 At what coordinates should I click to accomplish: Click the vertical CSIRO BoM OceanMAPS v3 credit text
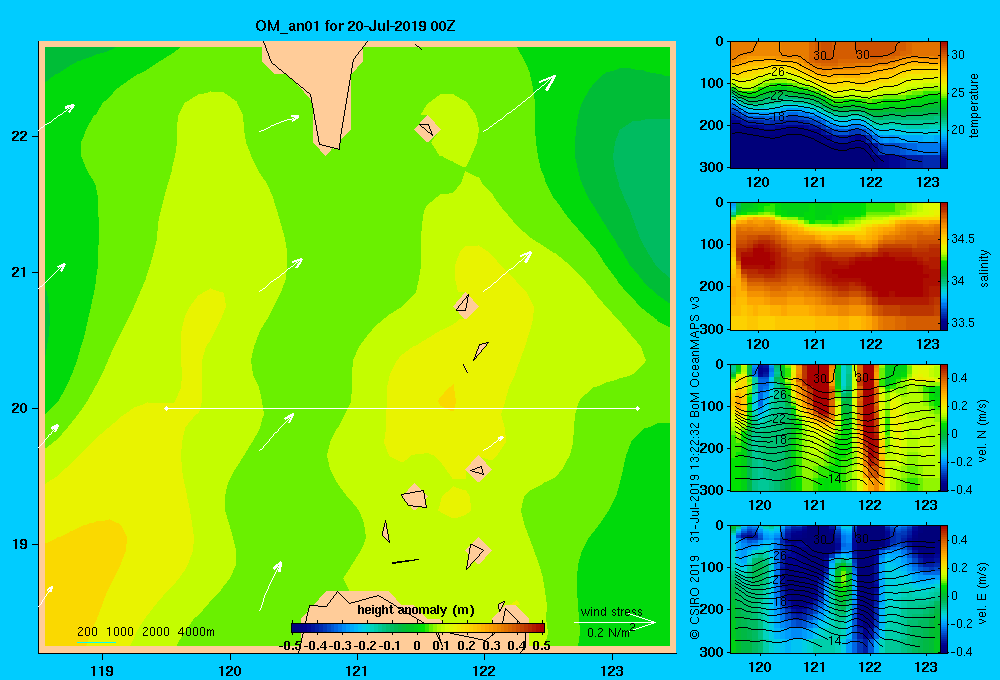point(695,468)
